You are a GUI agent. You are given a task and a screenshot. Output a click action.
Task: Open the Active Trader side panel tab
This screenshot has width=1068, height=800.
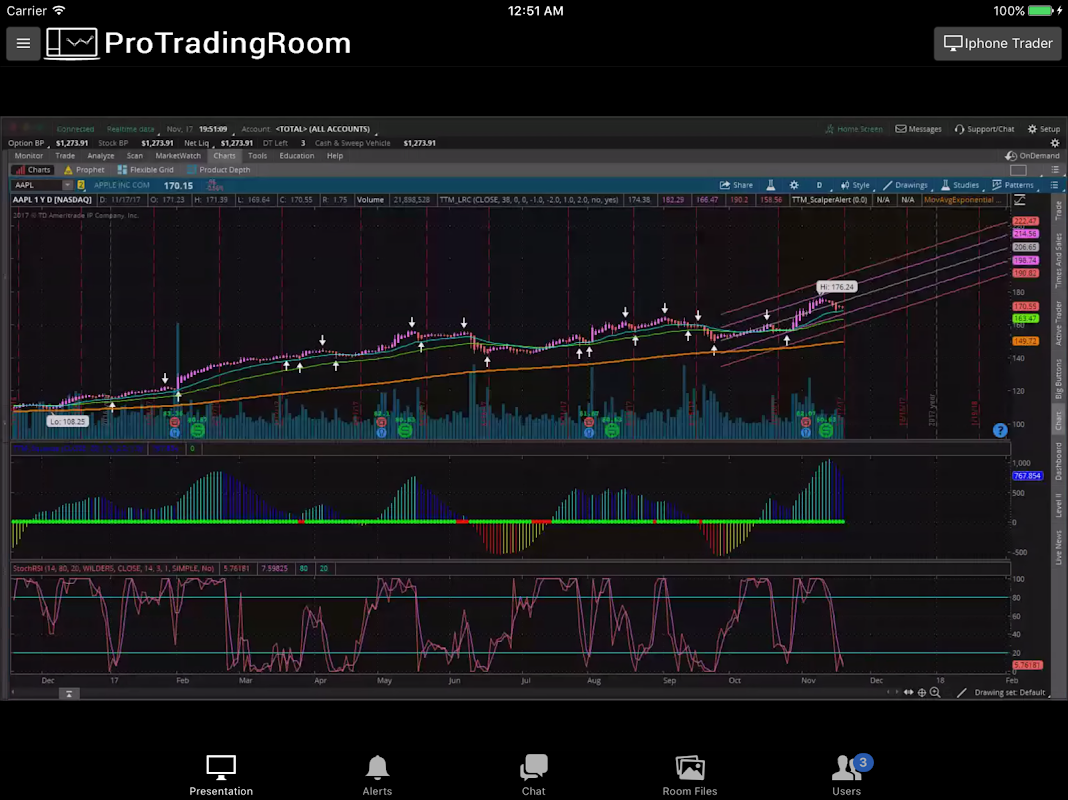1058,323
